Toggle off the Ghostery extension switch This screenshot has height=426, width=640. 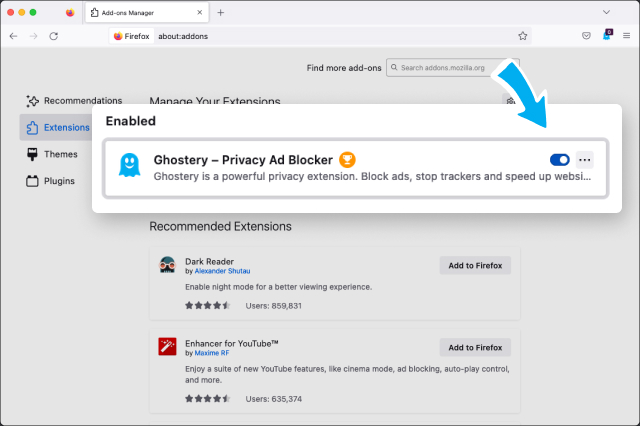pyautogui.click(x=559, y=160)
